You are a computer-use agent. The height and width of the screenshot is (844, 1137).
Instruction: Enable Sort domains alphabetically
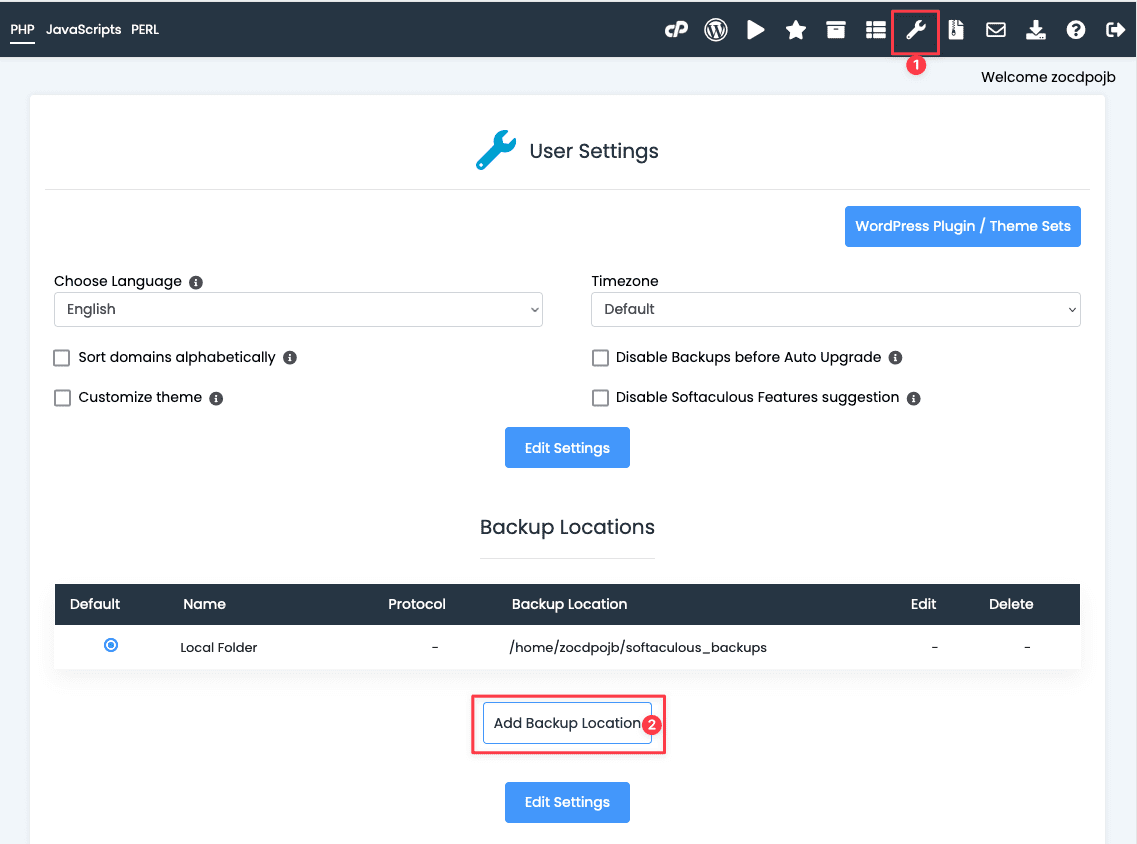tap(62, 357)
